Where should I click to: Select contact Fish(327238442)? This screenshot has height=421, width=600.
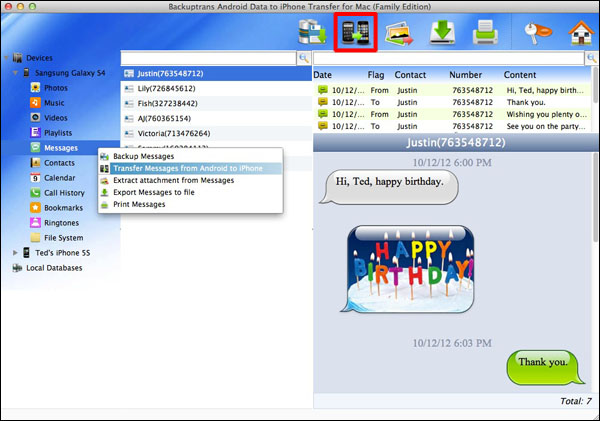[x=217, y=103]
